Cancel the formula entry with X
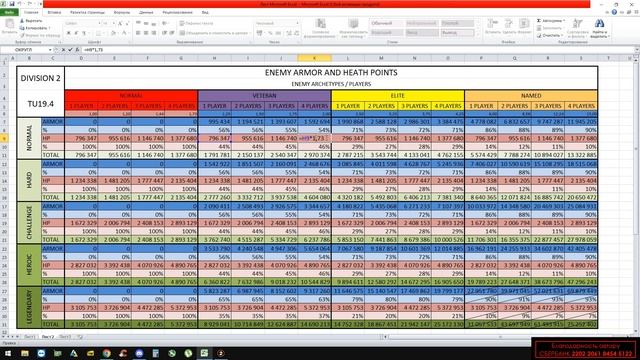The width and height of the screenshot is (640, 360). [x=63, y=50]
